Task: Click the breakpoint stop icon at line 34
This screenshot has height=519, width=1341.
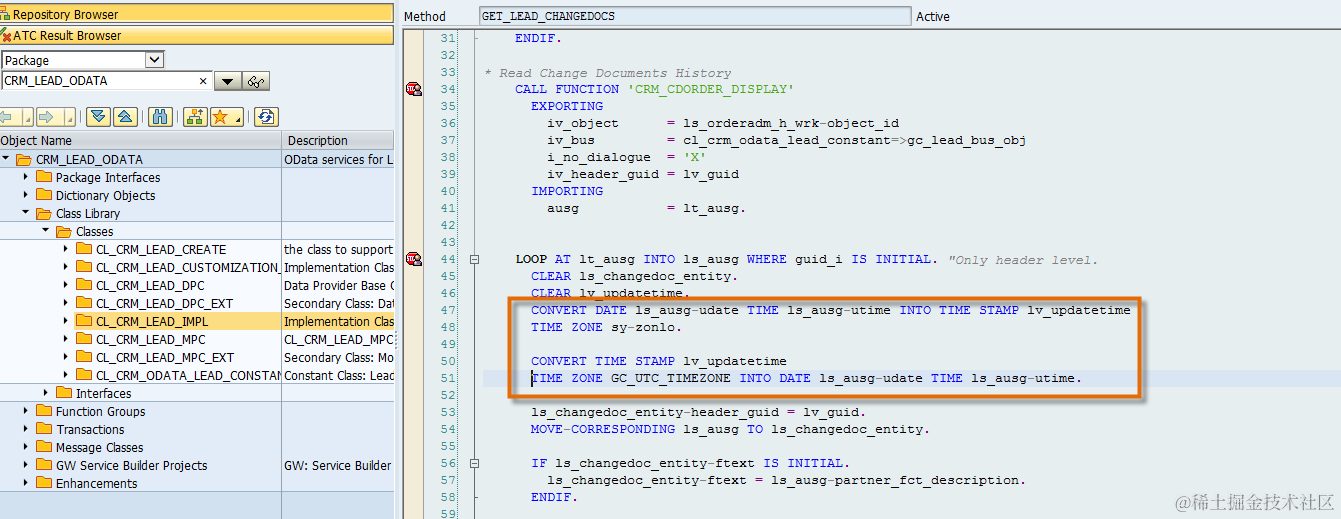Action: coord(413,89)
